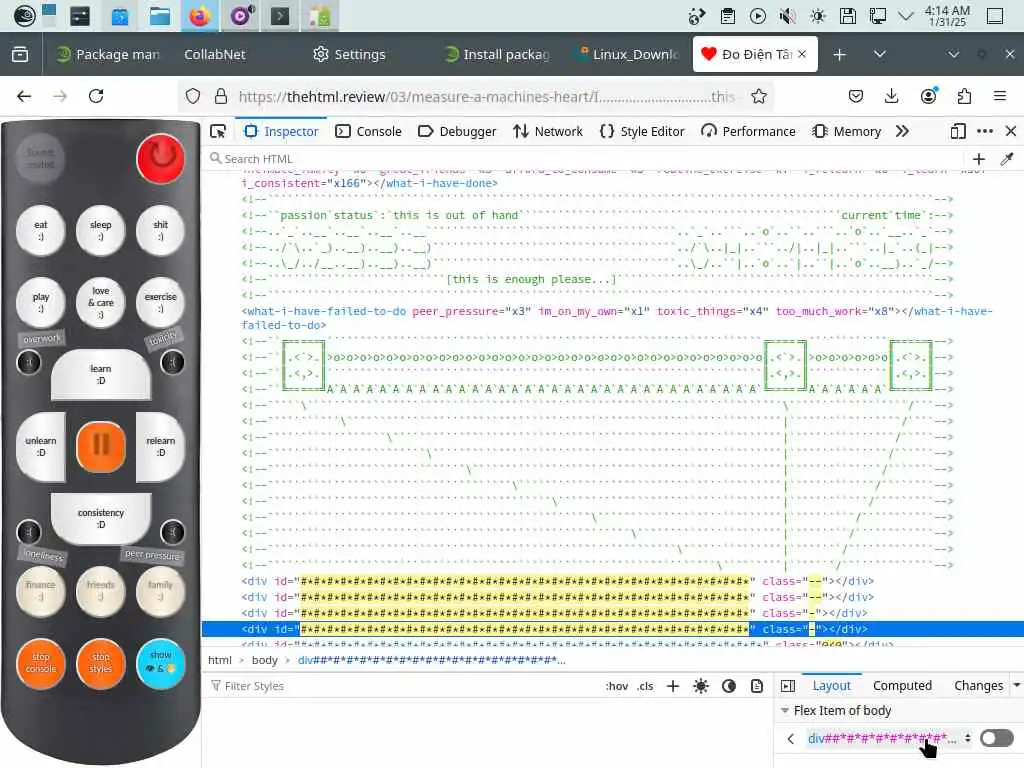Go back to flex container arrow
Viewport: 1024px width, 768px height.
click(x=791, y=739)
